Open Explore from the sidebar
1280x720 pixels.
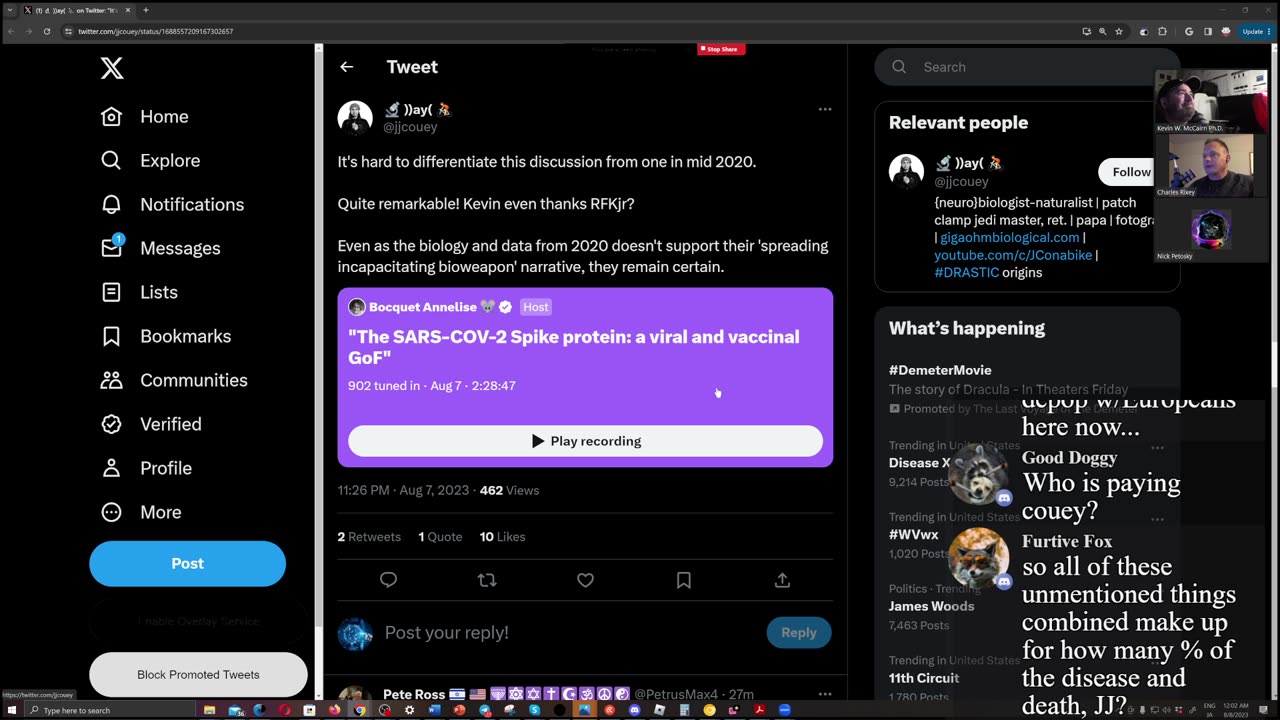(151, 161)
